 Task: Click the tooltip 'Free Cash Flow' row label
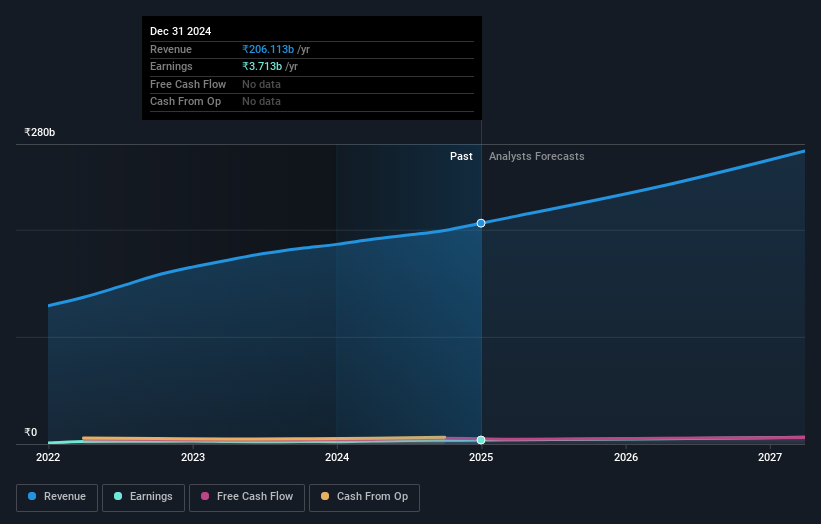point(188,84)
